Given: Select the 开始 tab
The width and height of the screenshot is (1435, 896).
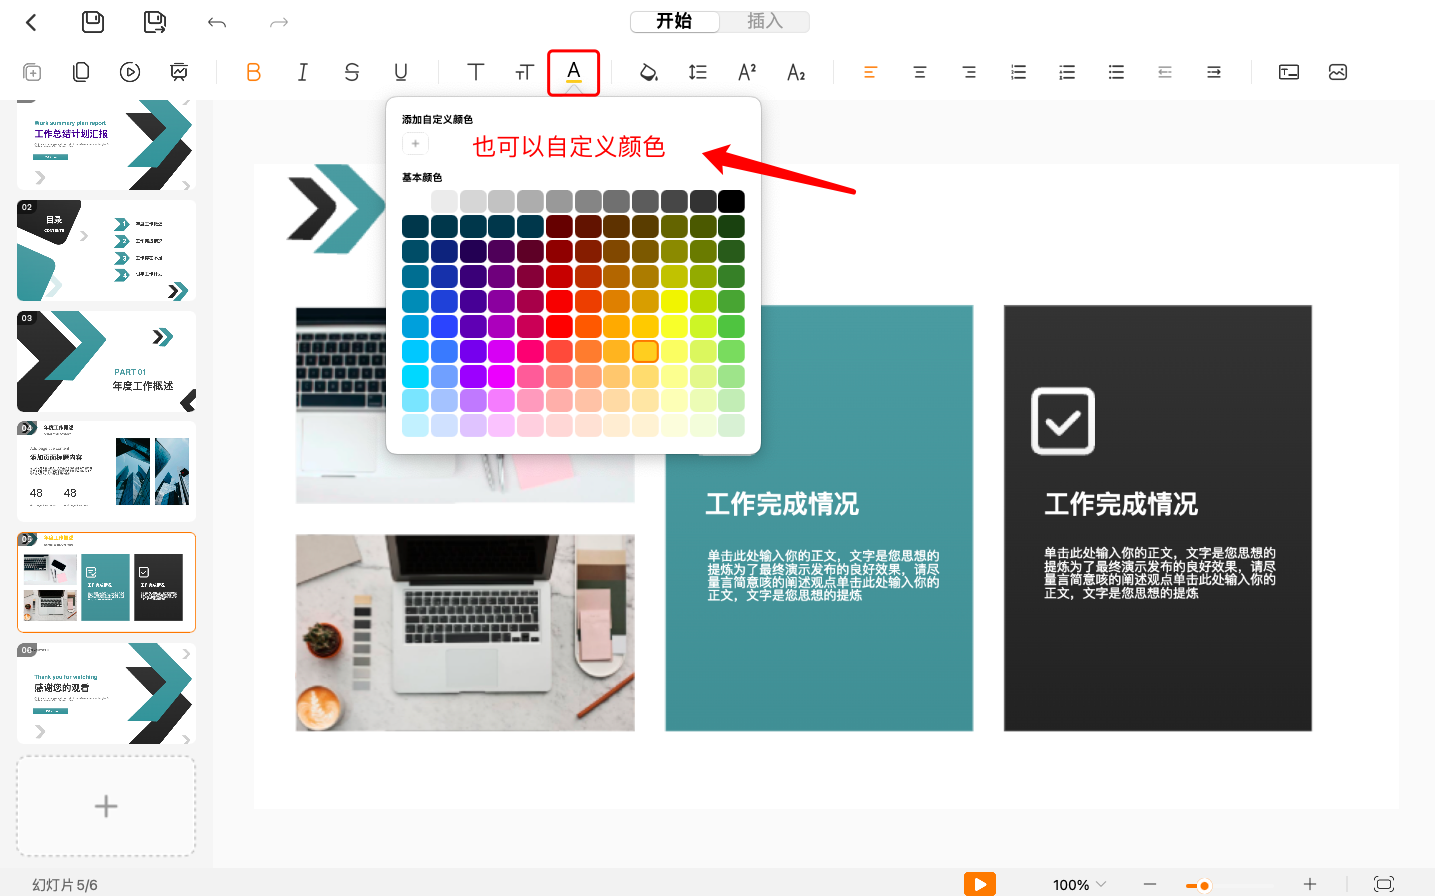Looking at the screenshot, I should [x=674, y=21].
